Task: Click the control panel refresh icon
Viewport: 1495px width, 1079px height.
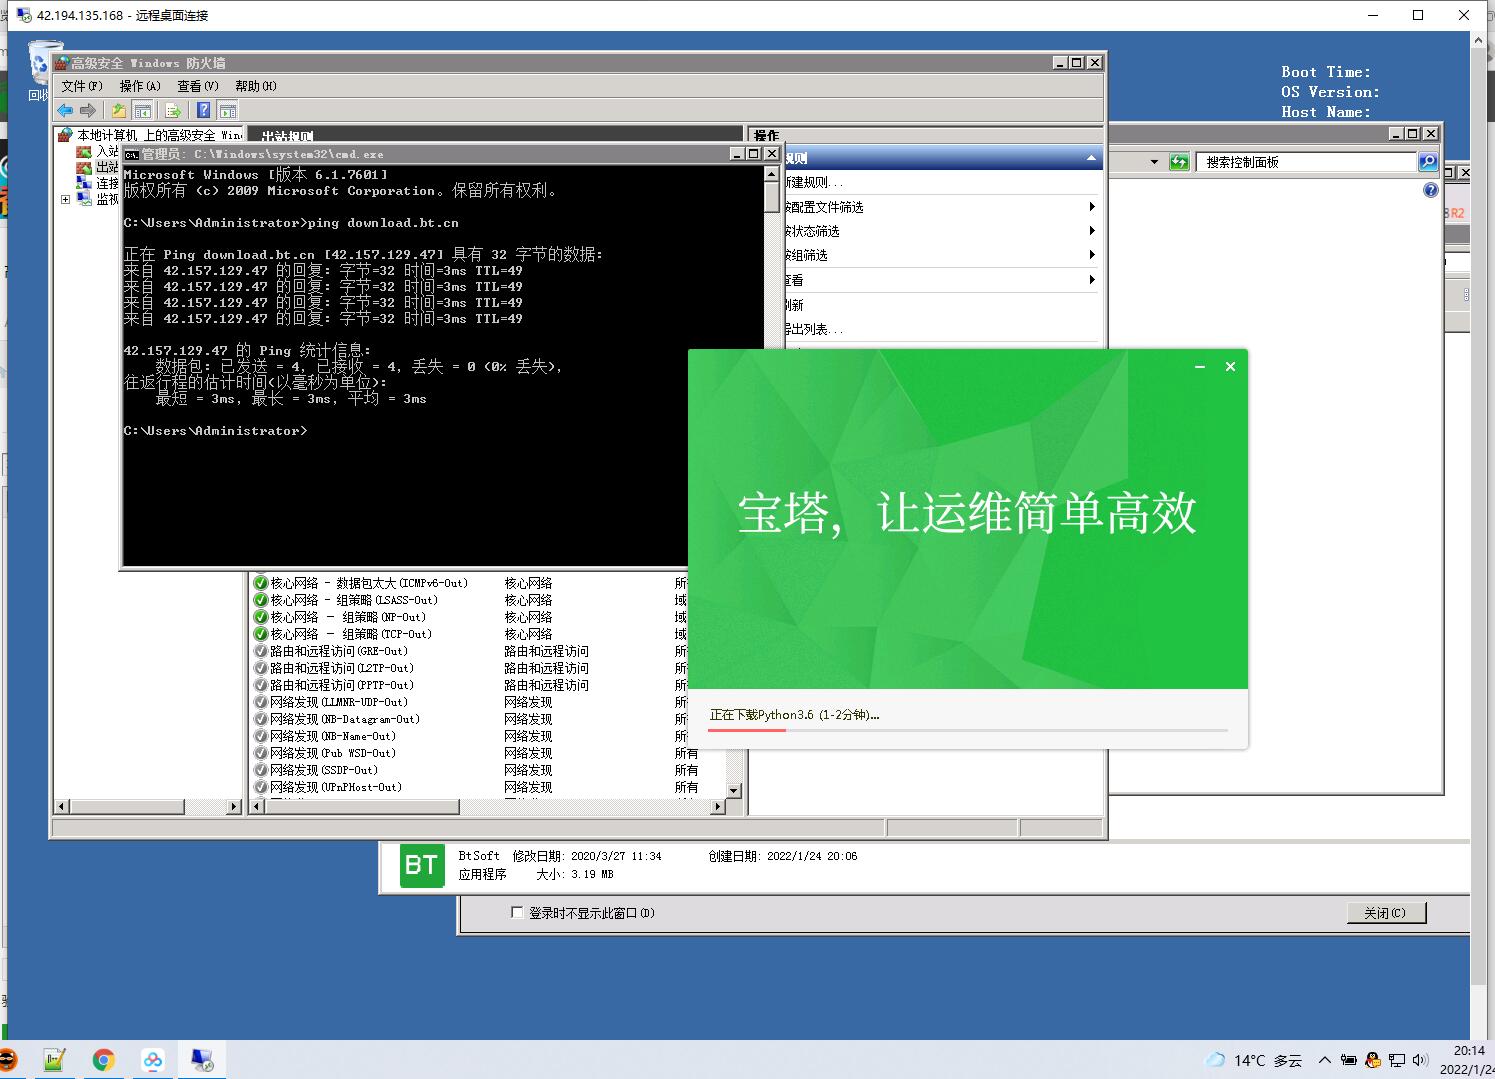Action: [x=1179, y=162]
